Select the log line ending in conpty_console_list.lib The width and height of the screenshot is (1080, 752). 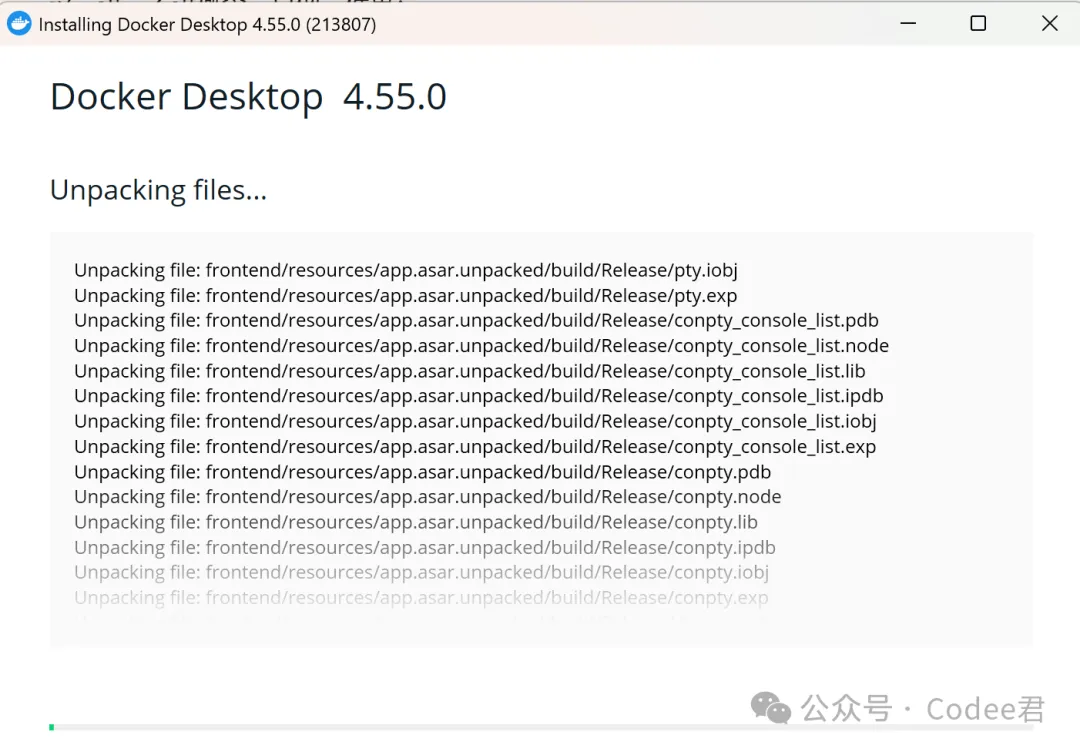[x=470, y=371]
